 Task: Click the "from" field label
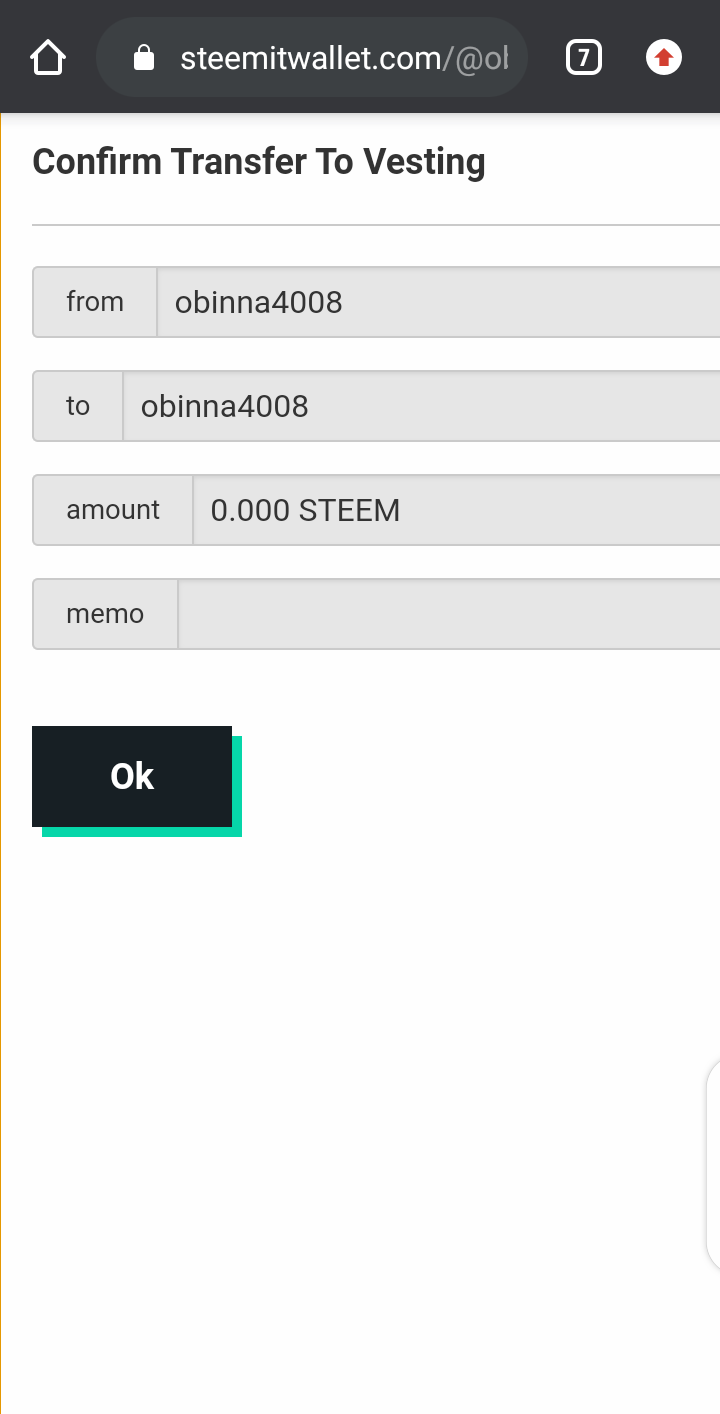(x=95, y=302)
